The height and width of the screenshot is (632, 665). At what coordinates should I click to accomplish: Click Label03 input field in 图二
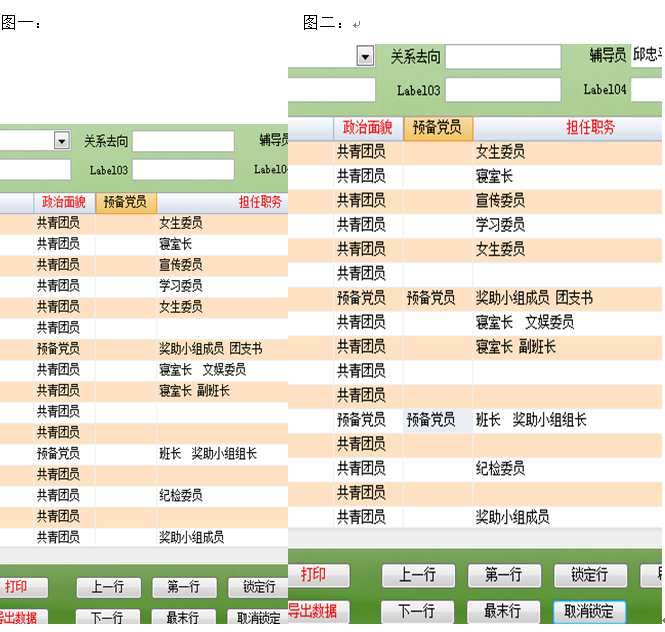click(x=503, y=89)
